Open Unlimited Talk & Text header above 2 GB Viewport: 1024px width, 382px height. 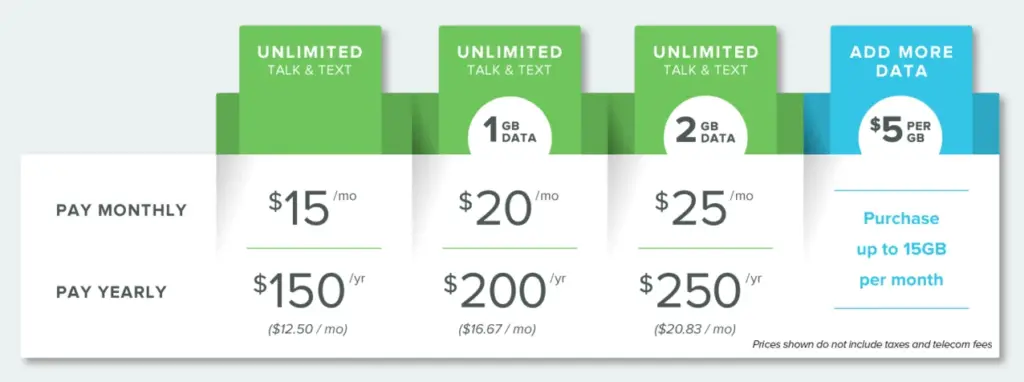point(705,60)
